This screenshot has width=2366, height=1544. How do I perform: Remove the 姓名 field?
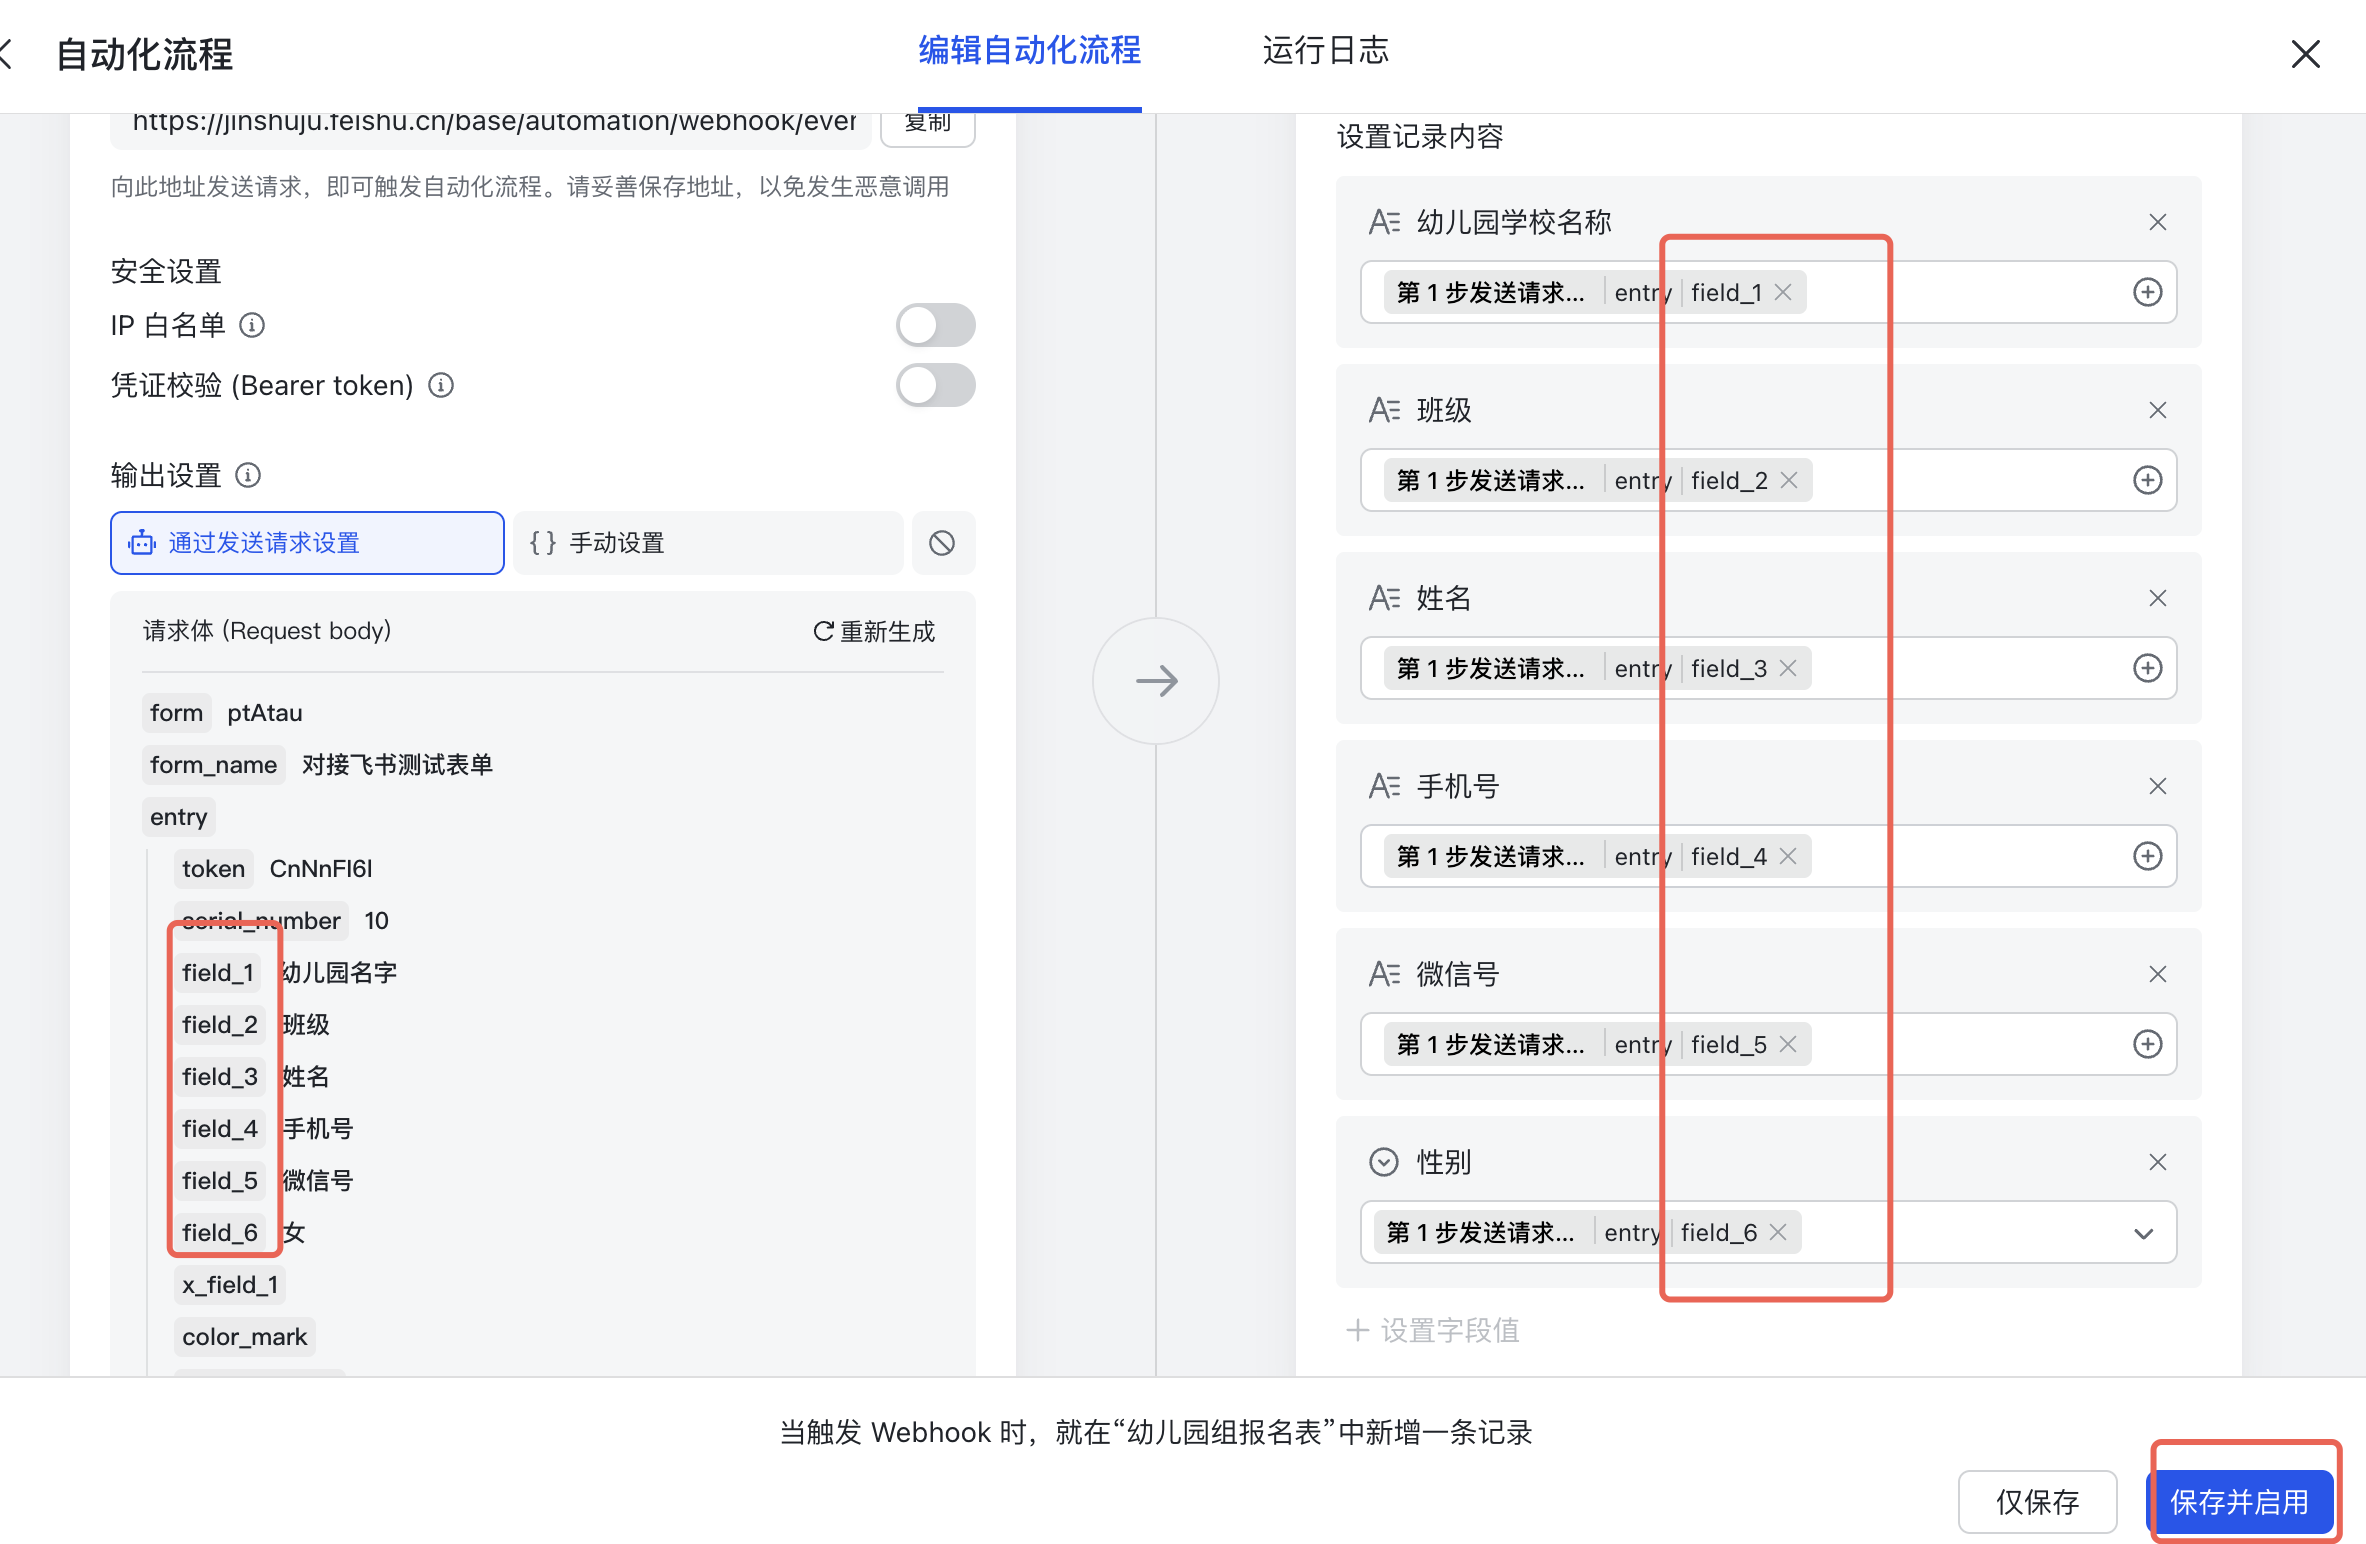2157,598
